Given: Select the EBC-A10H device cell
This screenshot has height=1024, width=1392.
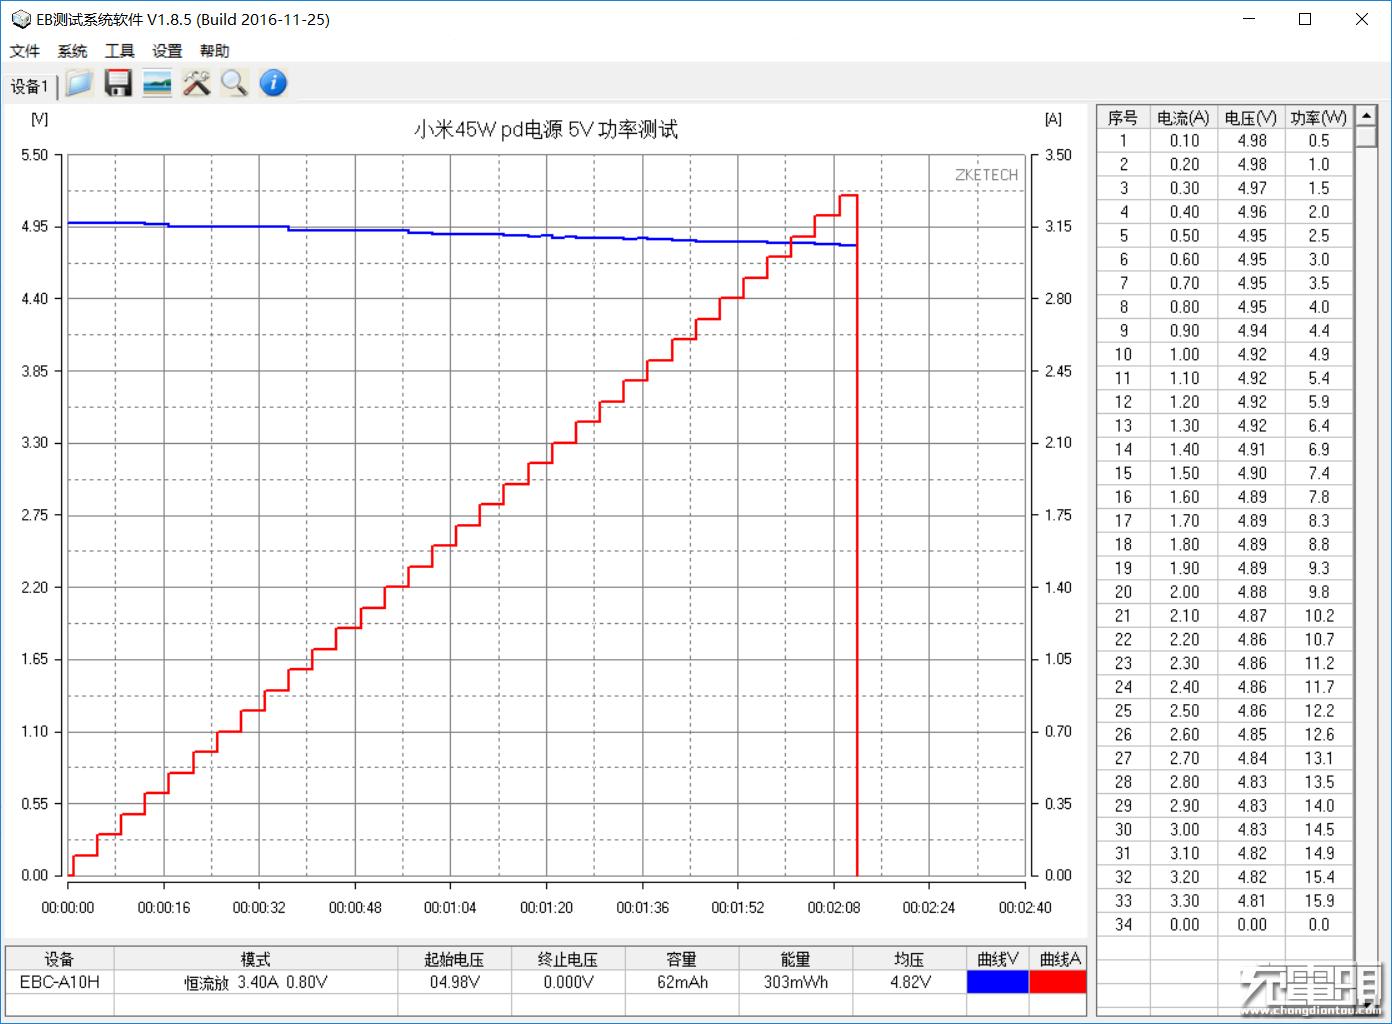Looking at the screenshot, I should click(x=60, y=982).
